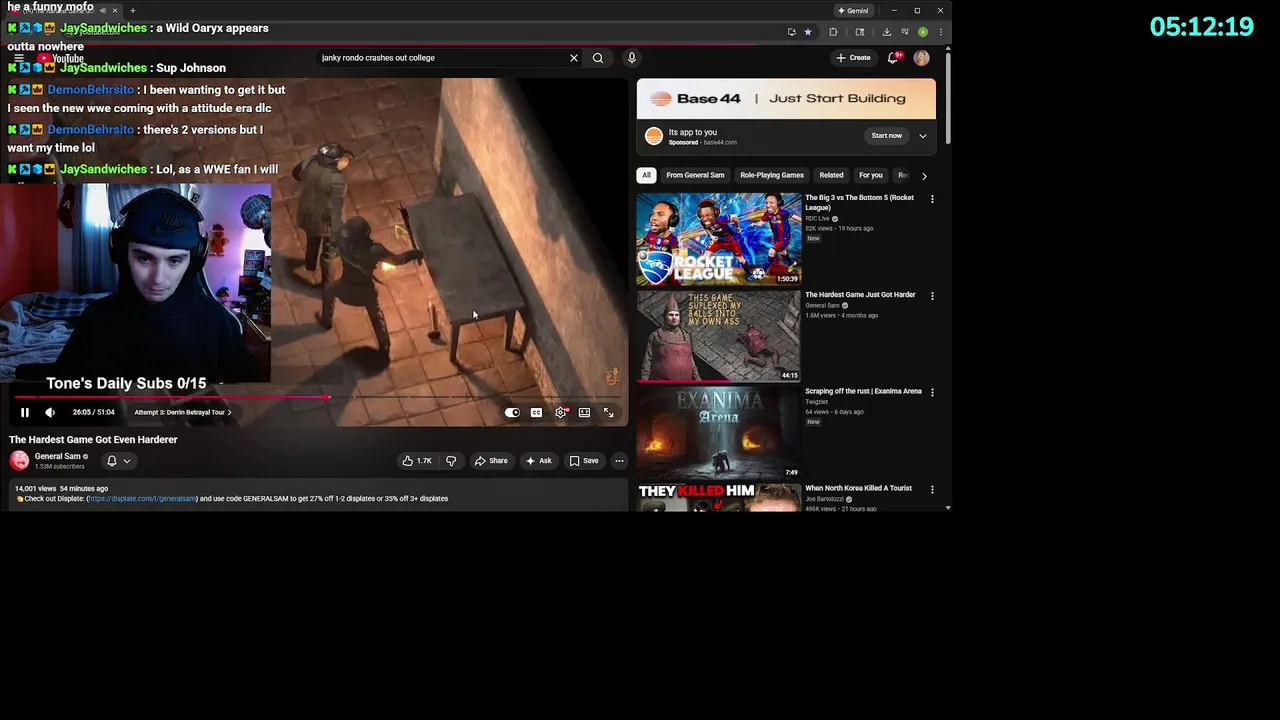Open the Twigzlet channel name
The width and height of the screenshot is (1280, 720).
[816, 402]
